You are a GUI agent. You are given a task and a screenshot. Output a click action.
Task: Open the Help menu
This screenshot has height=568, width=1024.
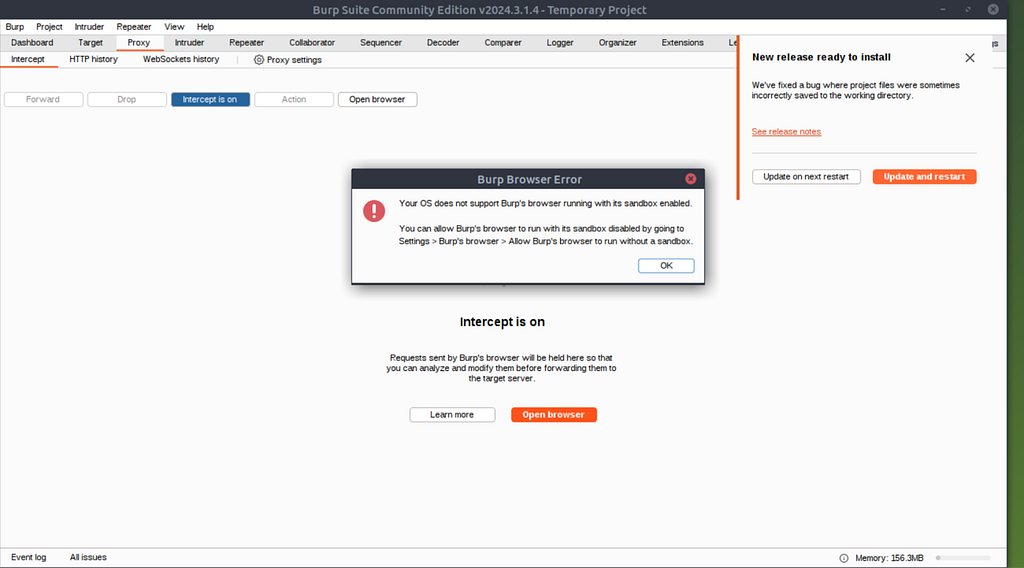(x=205, y=27)
